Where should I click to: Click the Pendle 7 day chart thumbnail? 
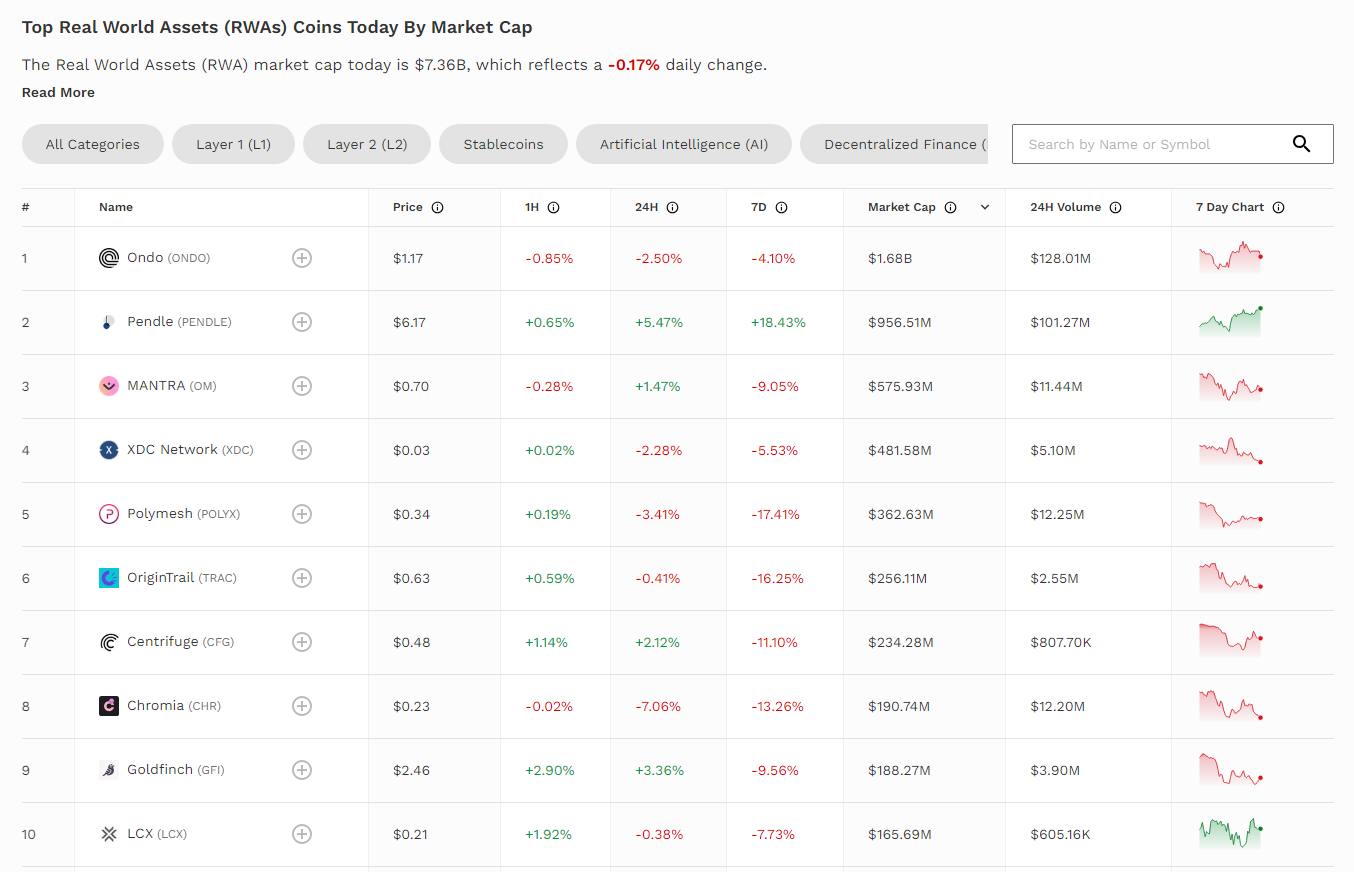click(1231, 321)
